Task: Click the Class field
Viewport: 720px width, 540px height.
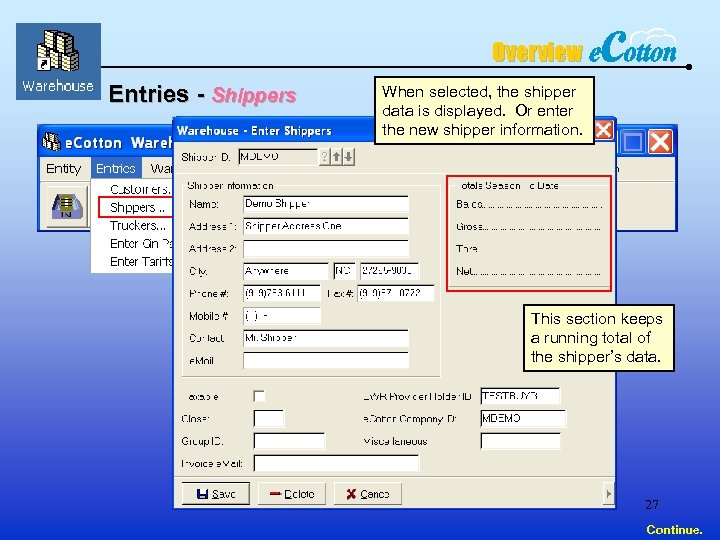Action: (269, 419)
